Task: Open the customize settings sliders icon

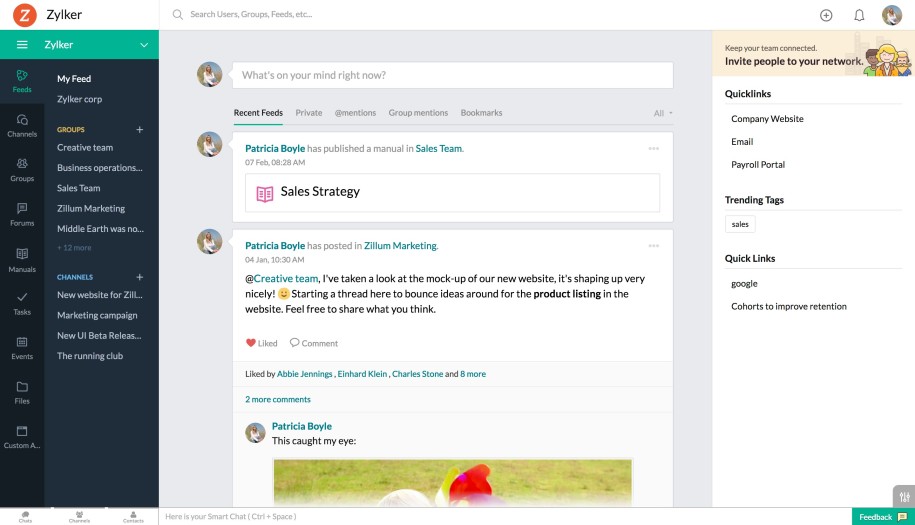Action: [x=904, y=496]
